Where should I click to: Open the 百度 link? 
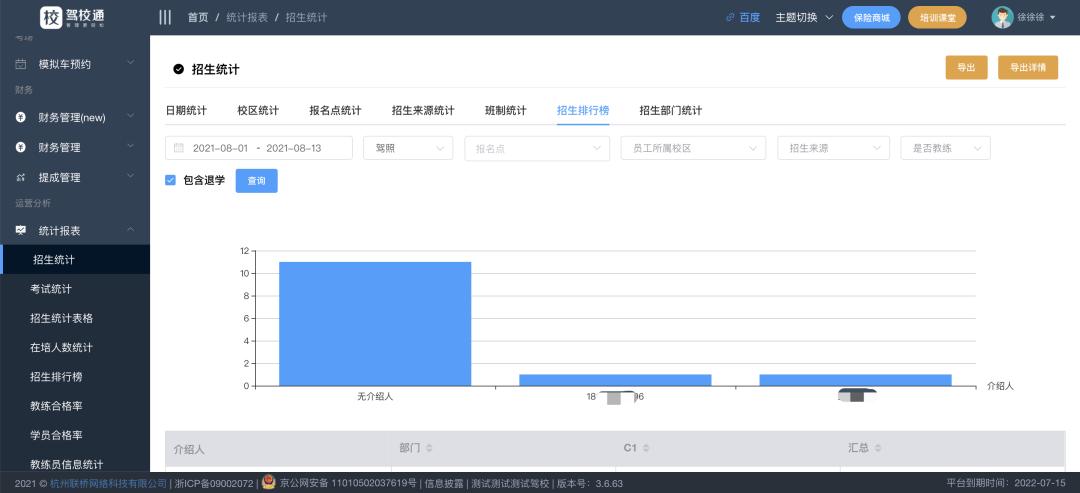pyautogui.click(x=749, y=17)
